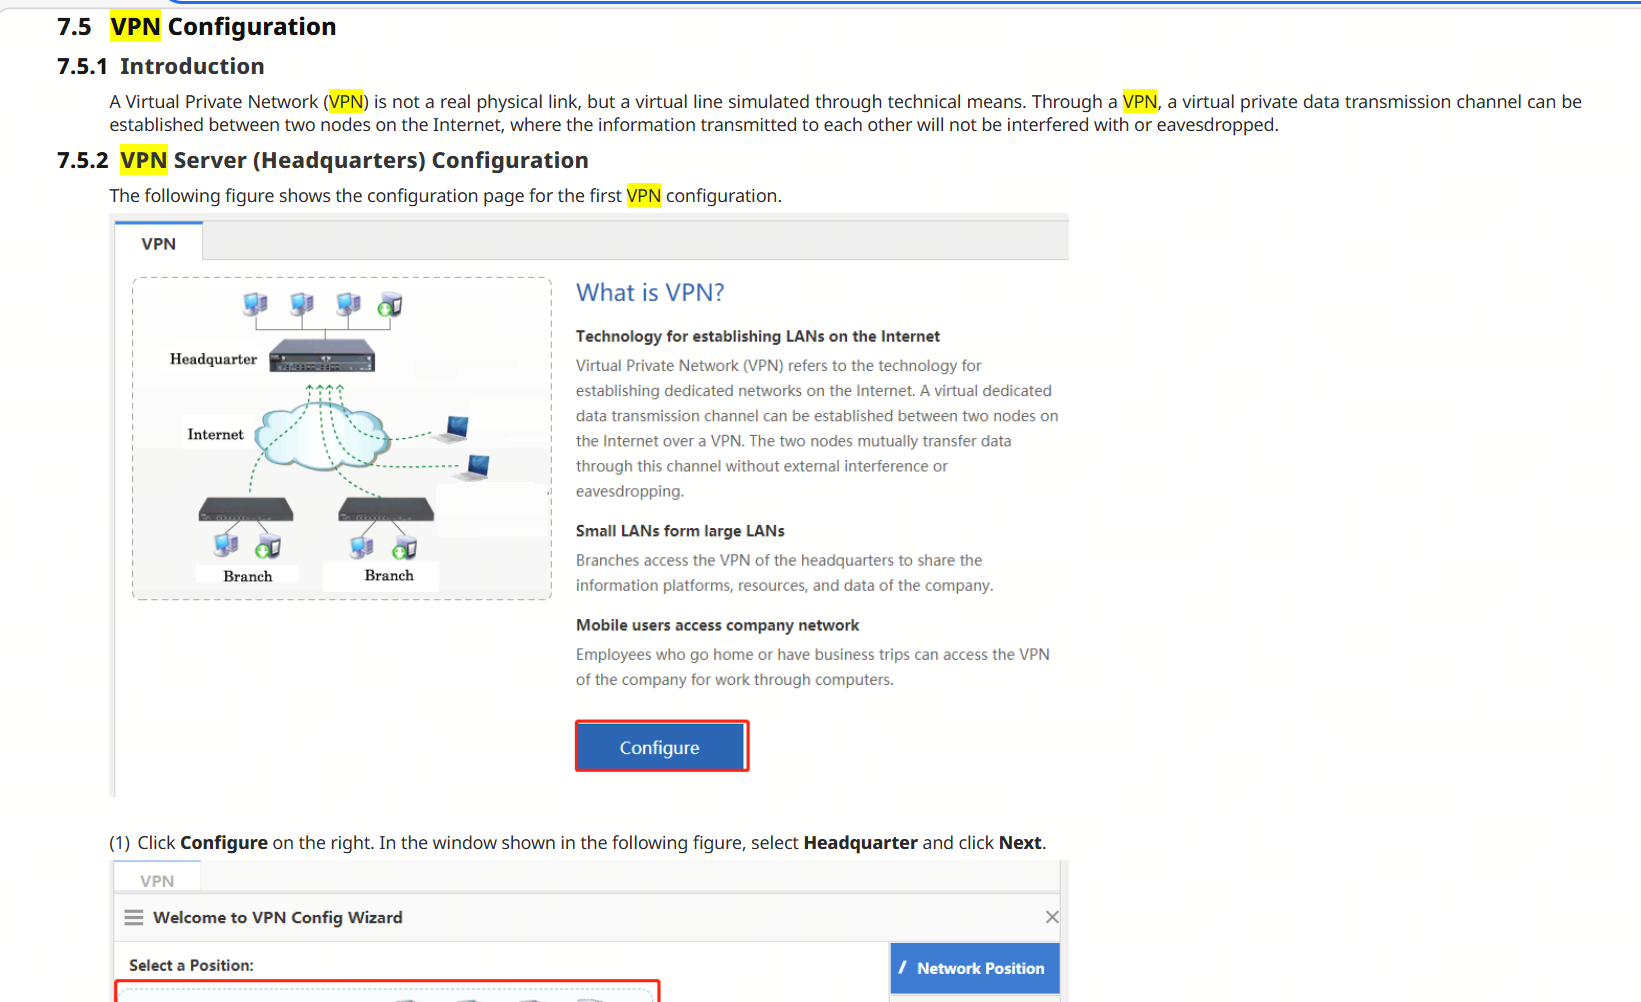This screenshot has height=1002, width=1641.
Task: Click the upper laptop icon in the diagram
Action: point(456,428)
